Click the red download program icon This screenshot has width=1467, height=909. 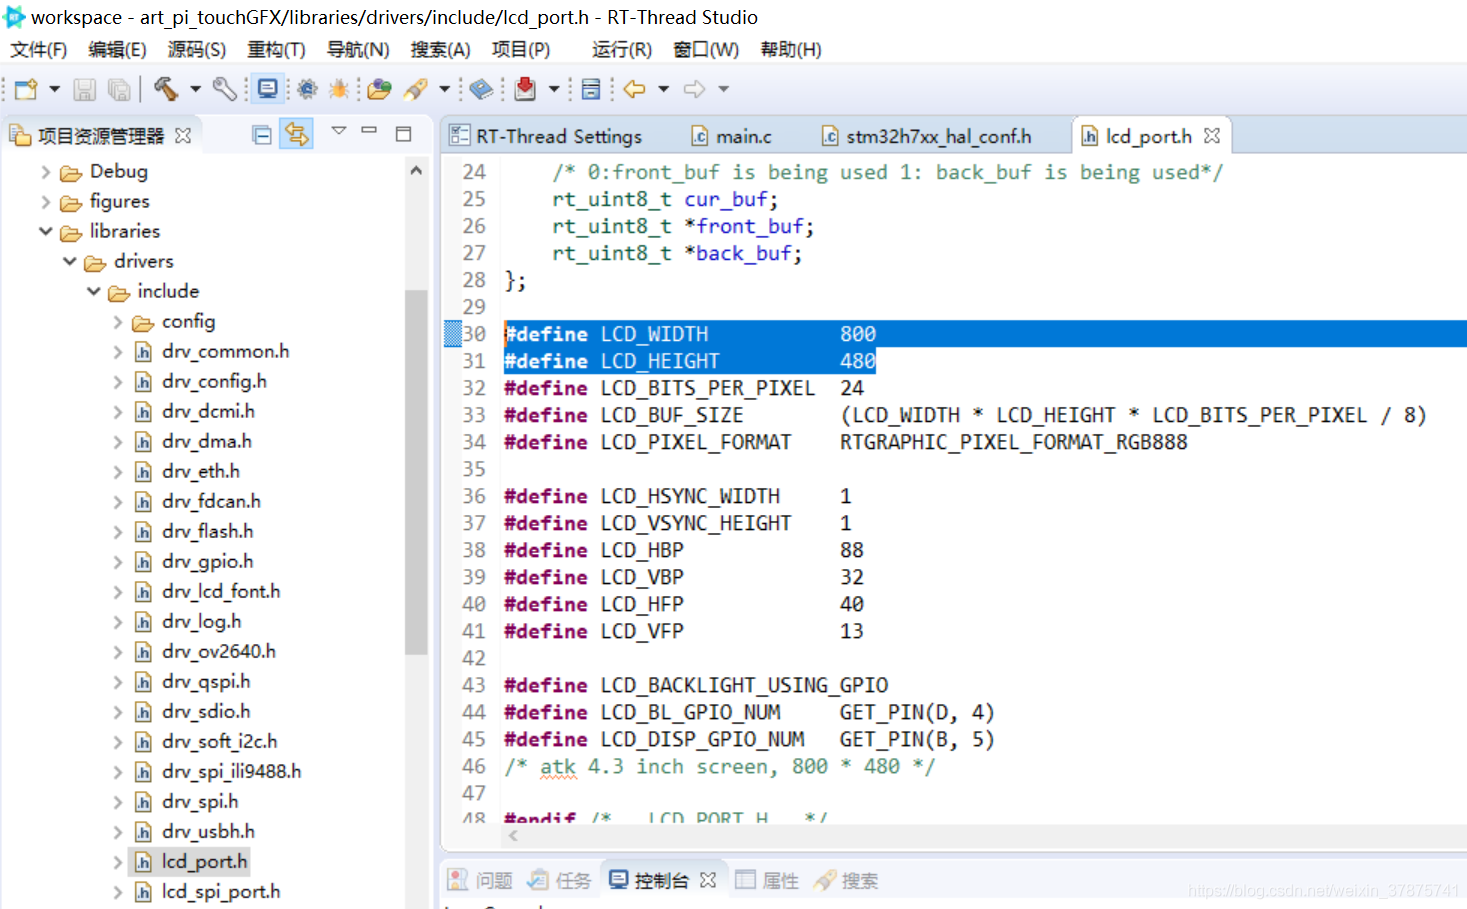[525, 89]
